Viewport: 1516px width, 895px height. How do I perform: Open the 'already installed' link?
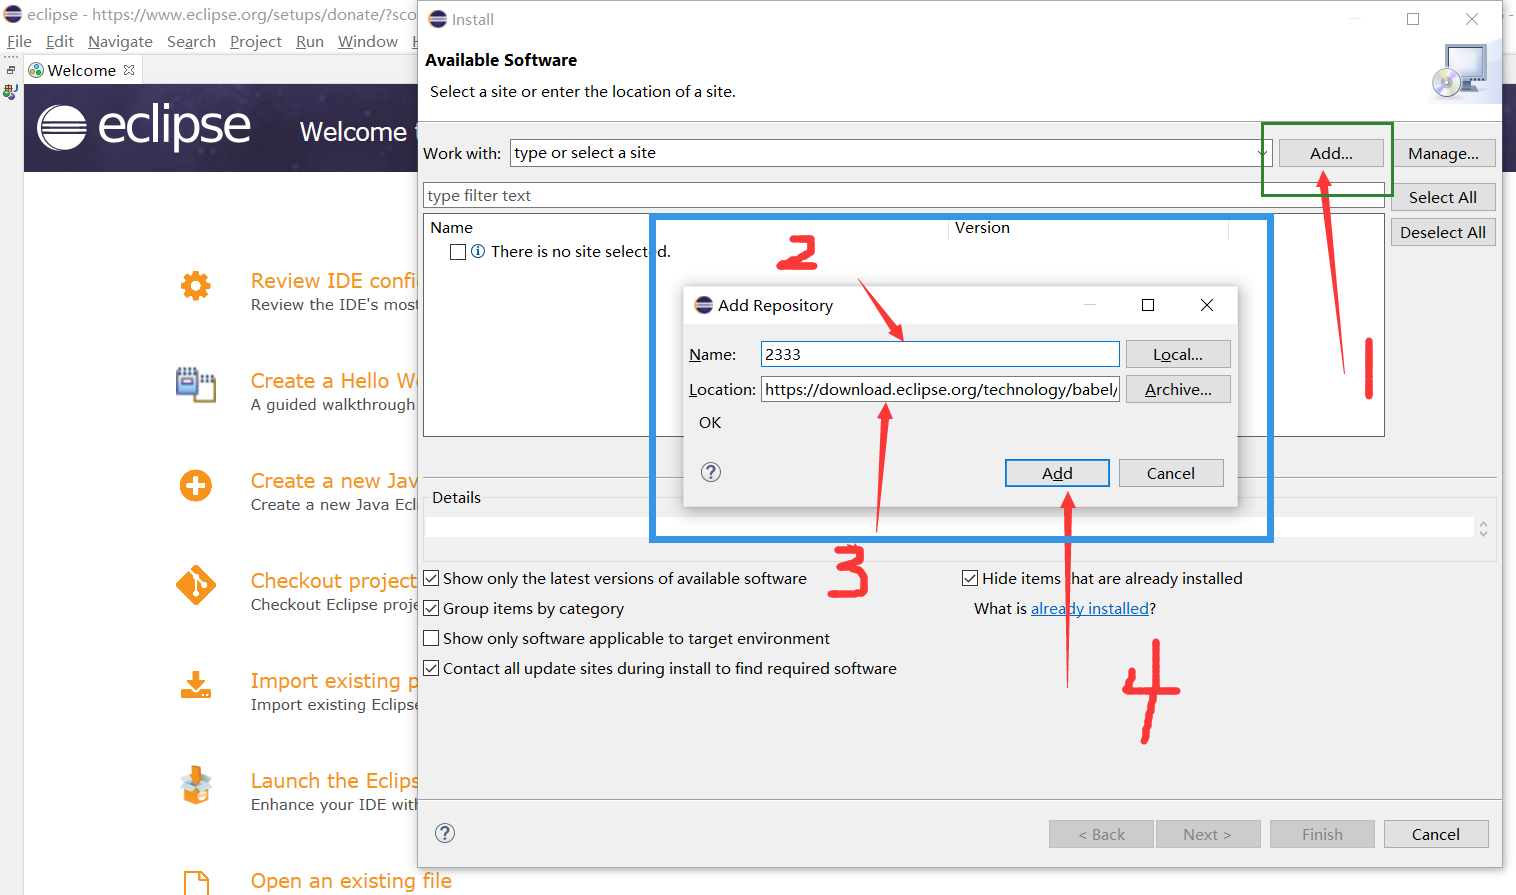pos(1090,608)
